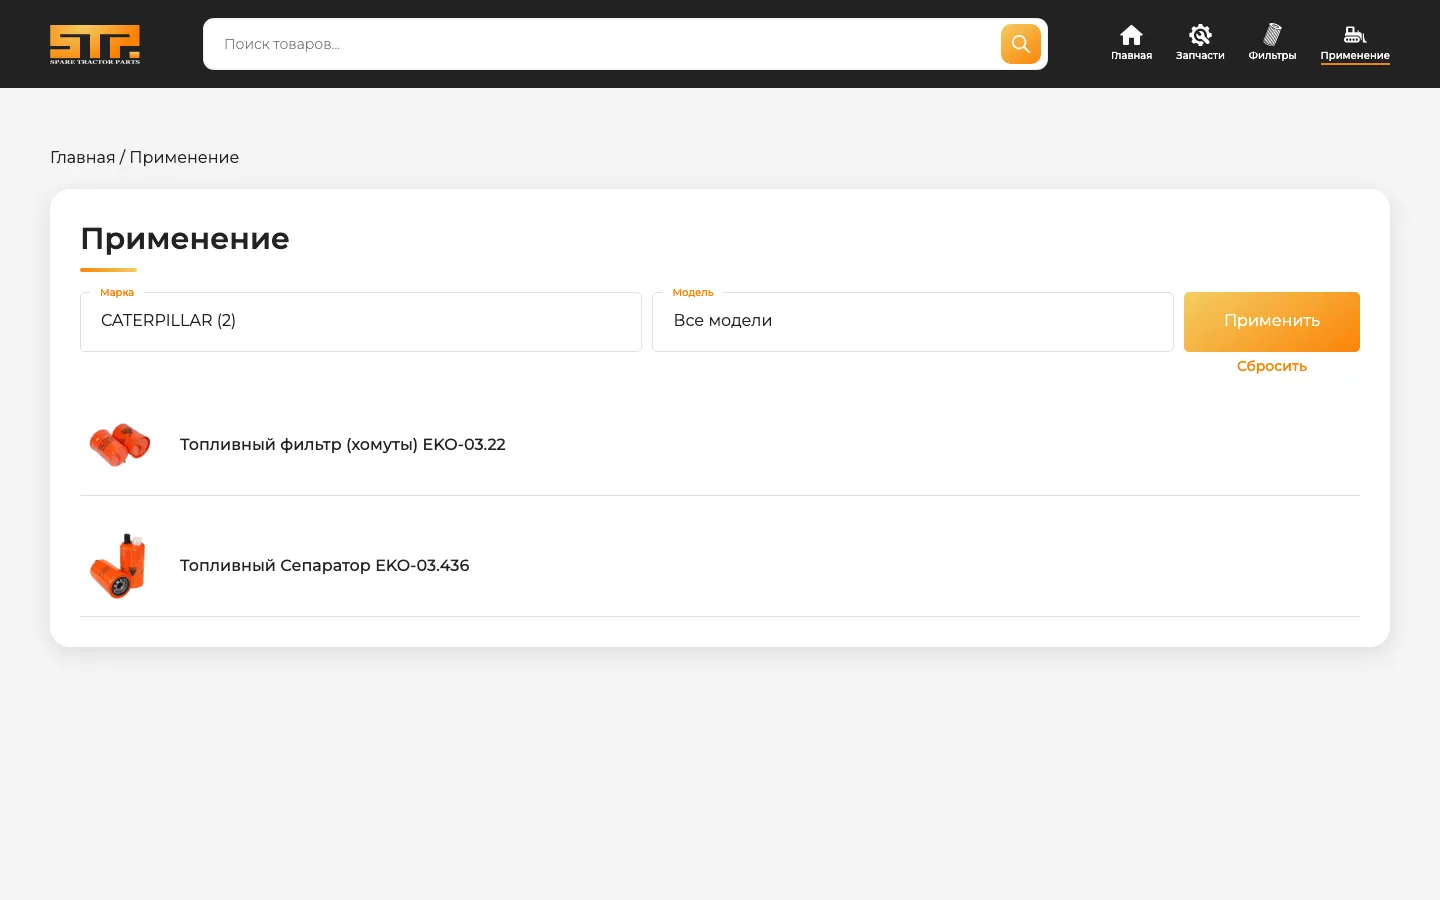Select the Фильтры menu label
The height and width of the screenshot is (900, 1440).
[1272, 56]
